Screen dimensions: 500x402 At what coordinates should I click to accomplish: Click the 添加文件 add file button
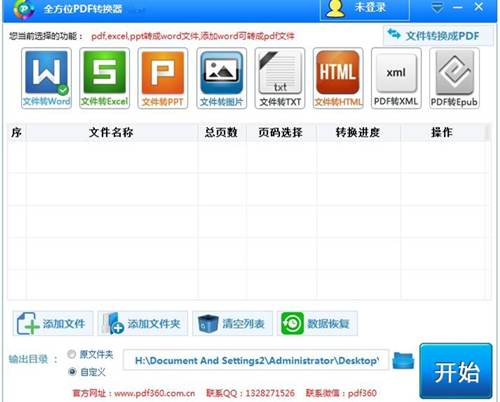(x=53, y=323)
